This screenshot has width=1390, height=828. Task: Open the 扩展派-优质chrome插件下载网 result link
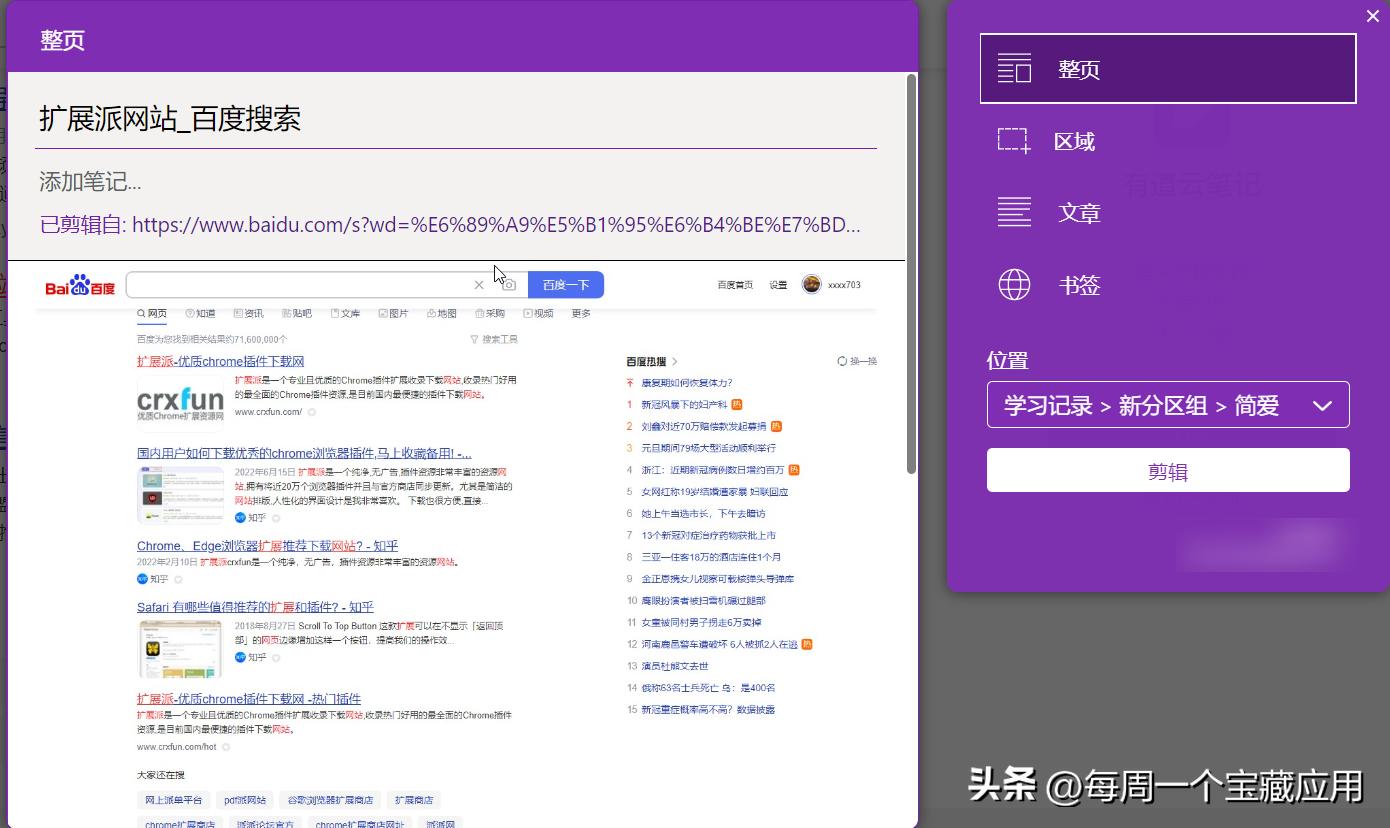pyautogui.click(x=220, y=361)
